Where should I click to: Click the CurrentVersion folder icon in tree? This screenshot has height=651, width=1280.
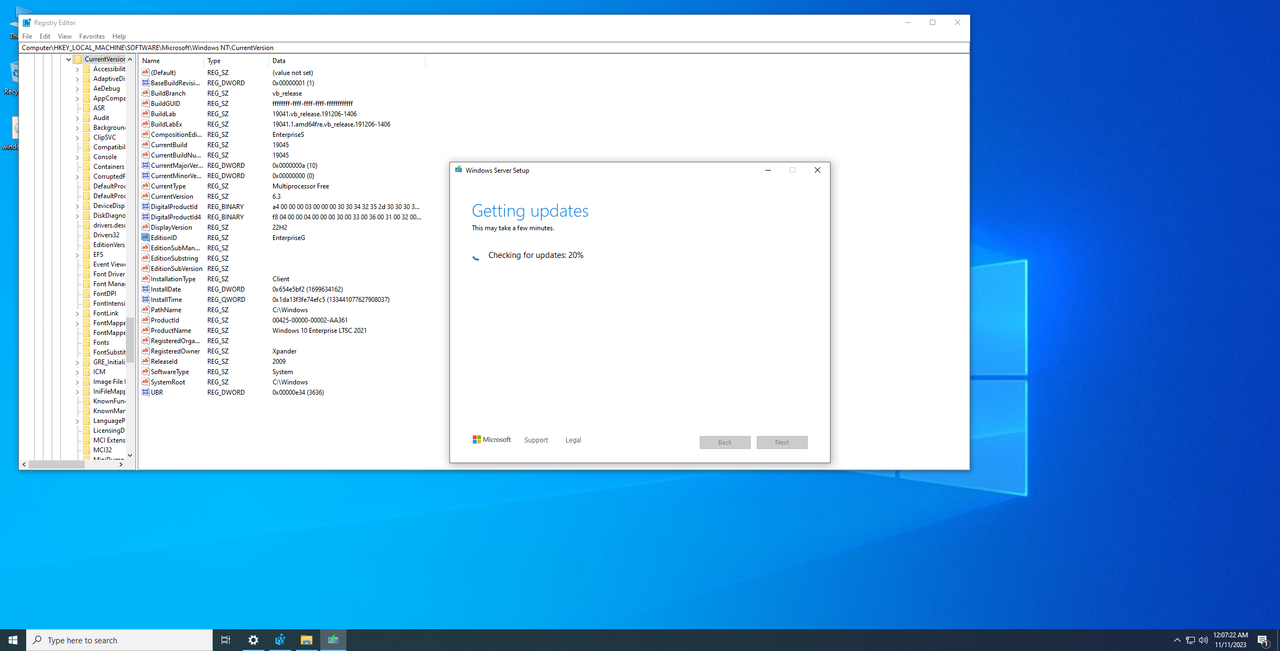[78, 59]
